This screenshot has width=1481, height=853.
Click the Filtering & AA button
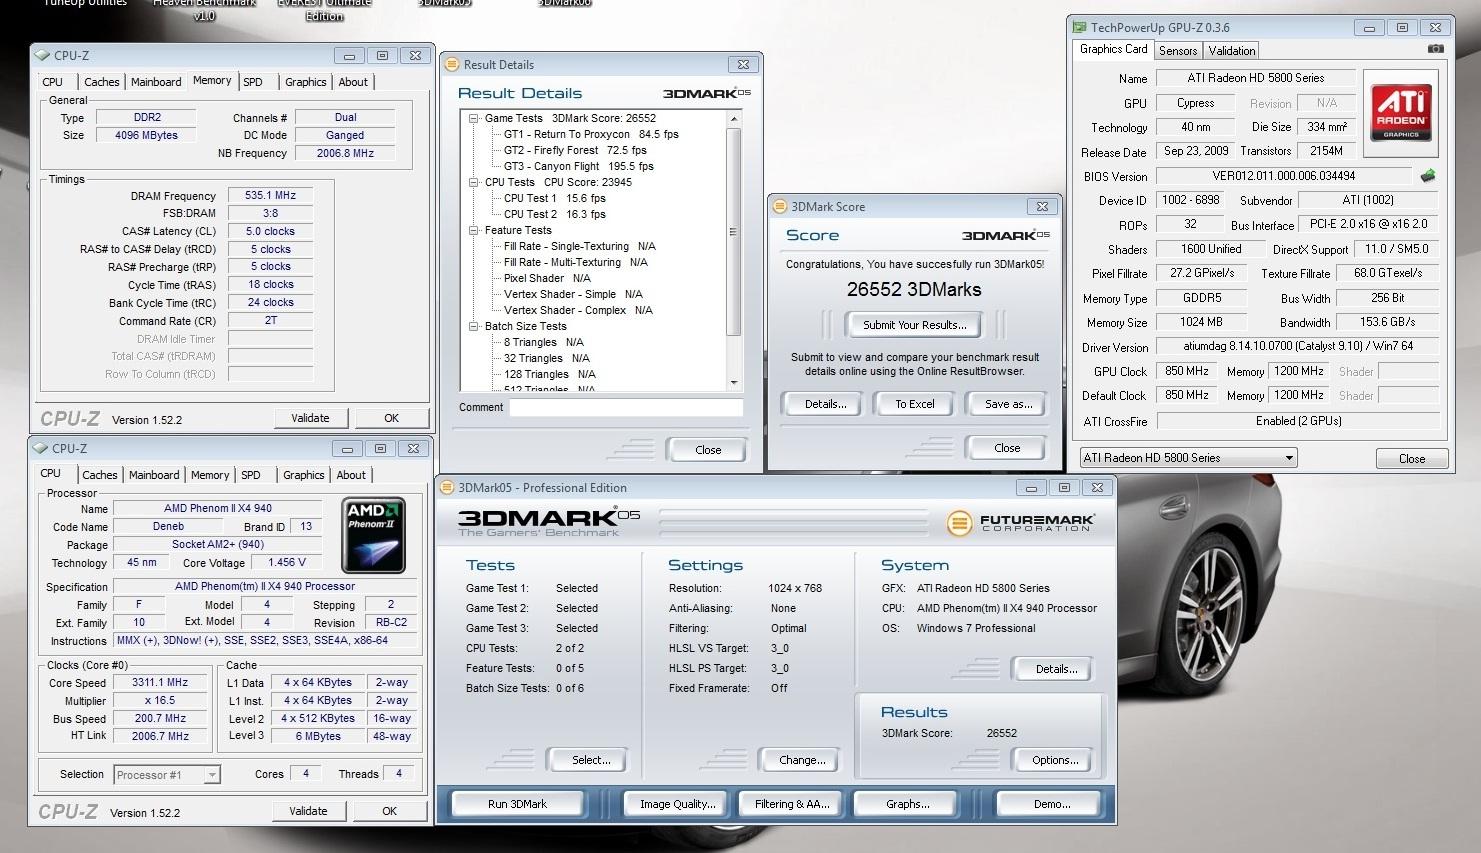(x=792, y=804)
